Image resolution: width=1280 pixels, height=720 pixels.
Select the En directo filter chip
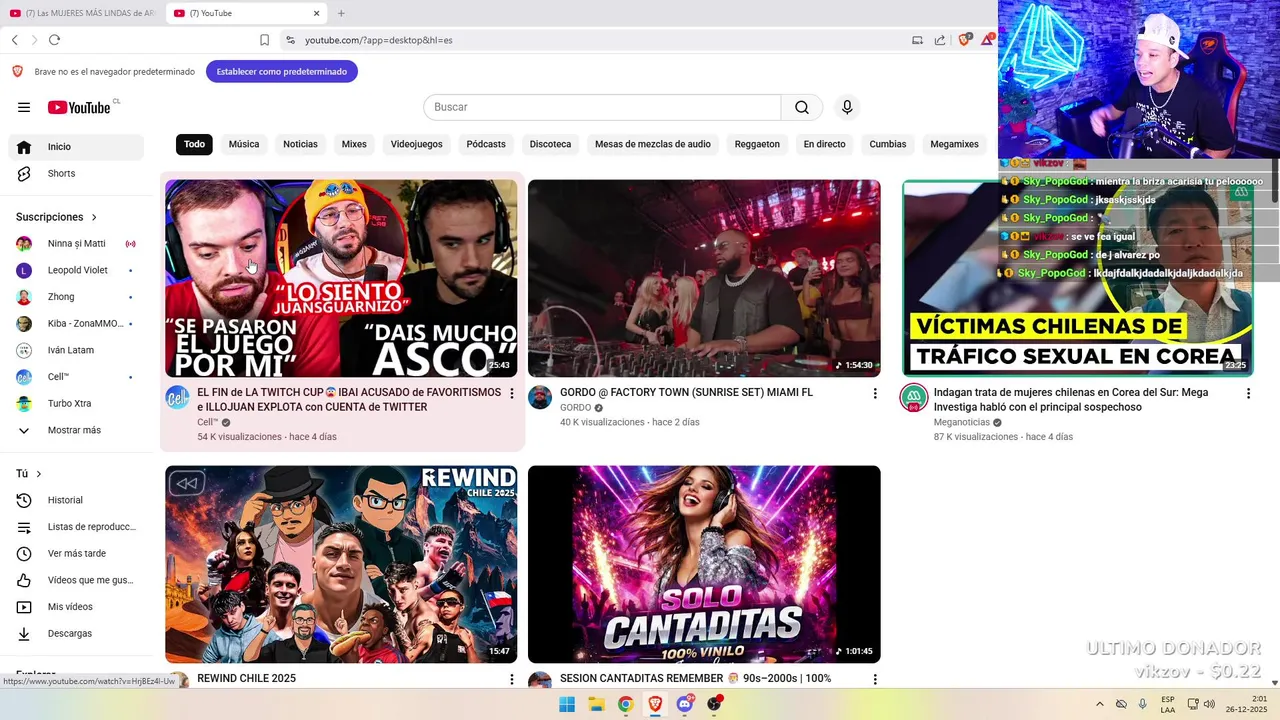[x=824, y=144]
